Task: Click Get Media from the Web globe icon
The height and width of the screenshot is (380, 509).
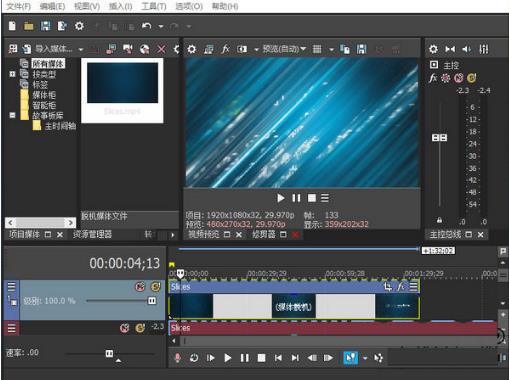Action: 145,49
